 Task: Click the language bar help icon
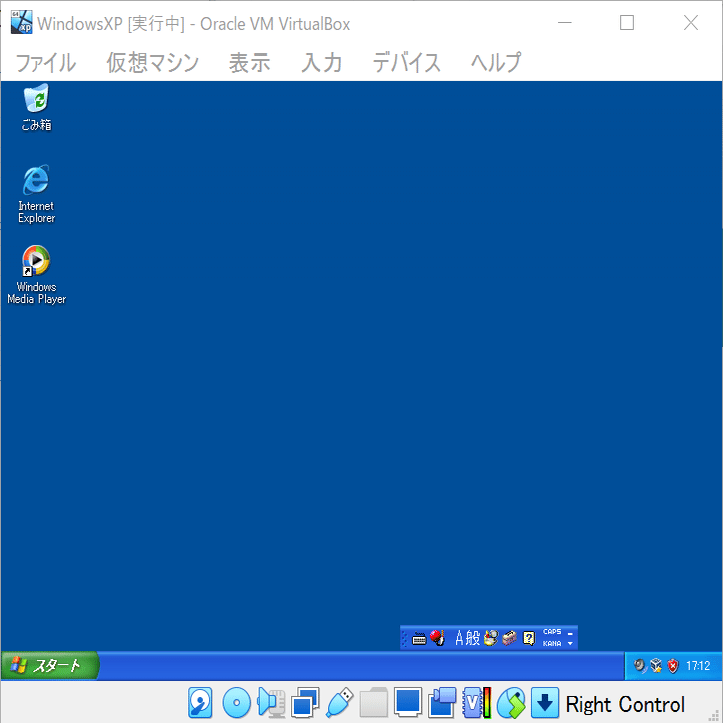pyautogui.click(x=528, y=638)
